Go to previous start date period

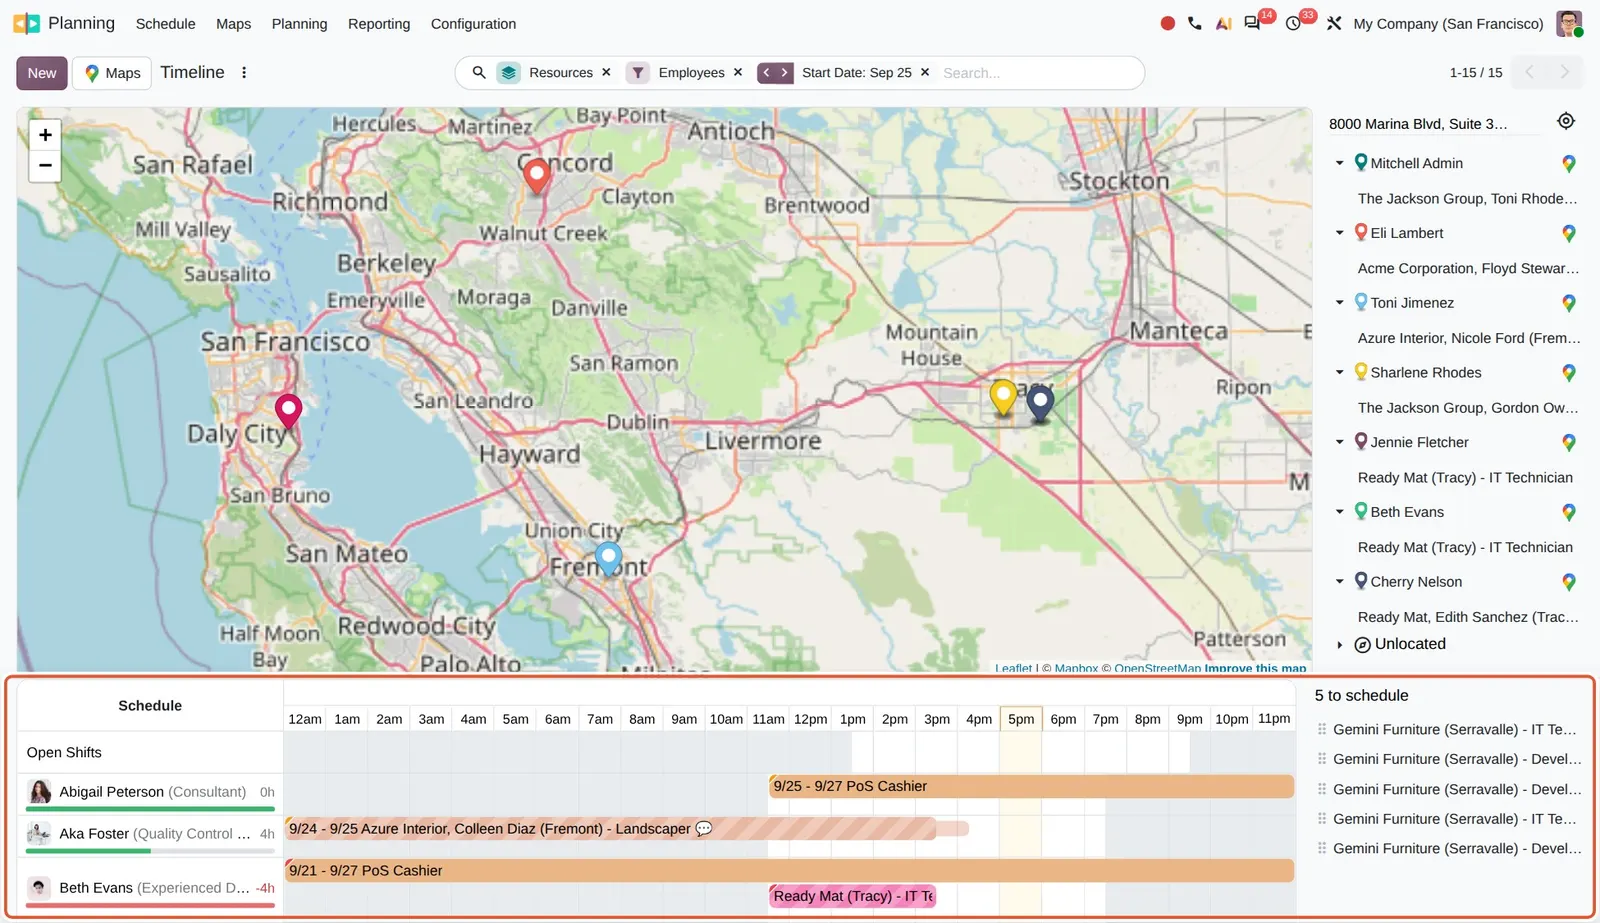pyautogui.click(x=766, y=72)
